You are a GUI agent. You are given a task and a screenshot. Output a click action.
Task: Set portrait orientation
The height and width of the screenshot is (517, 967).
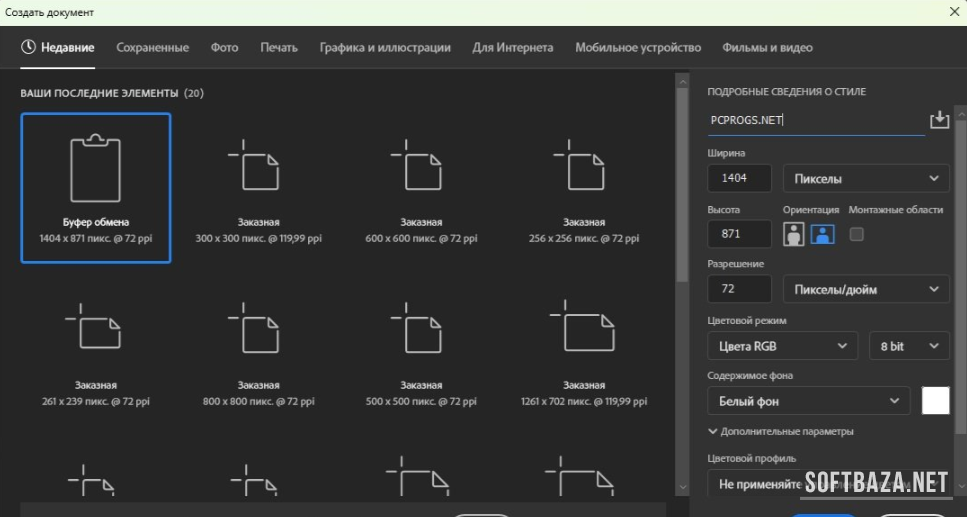point(794,234)
